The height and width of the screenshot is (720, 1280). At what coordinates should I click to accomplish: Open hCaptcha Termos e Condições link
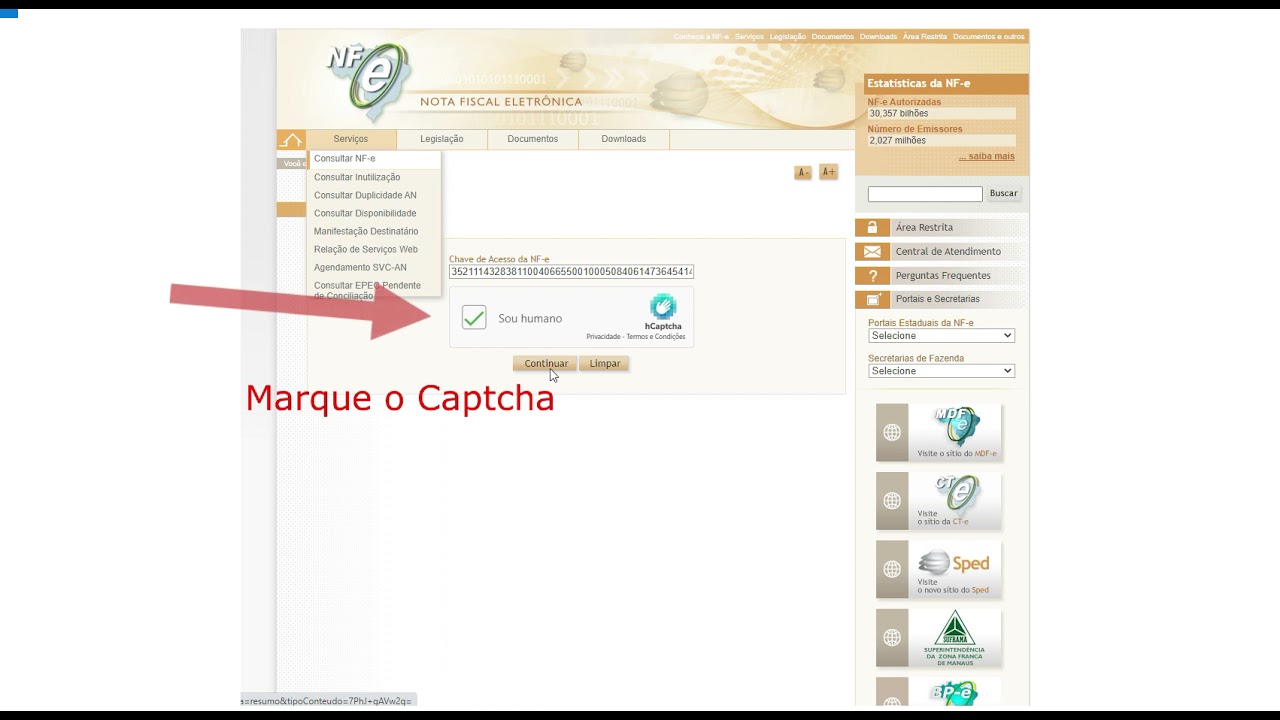(656, 337)
